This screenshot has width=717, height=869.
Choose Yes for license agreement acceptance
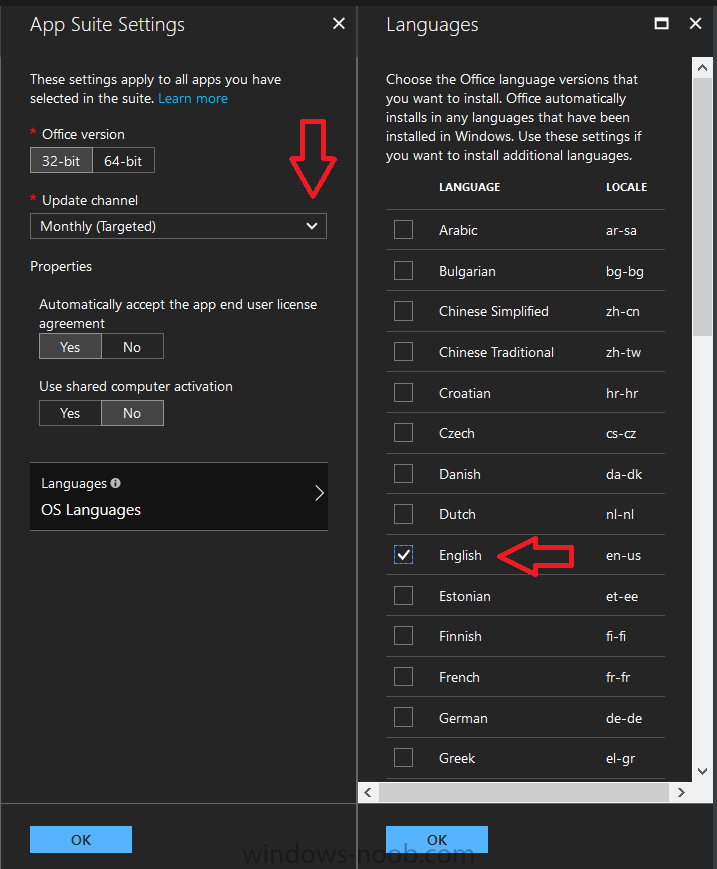pos(70,346)
